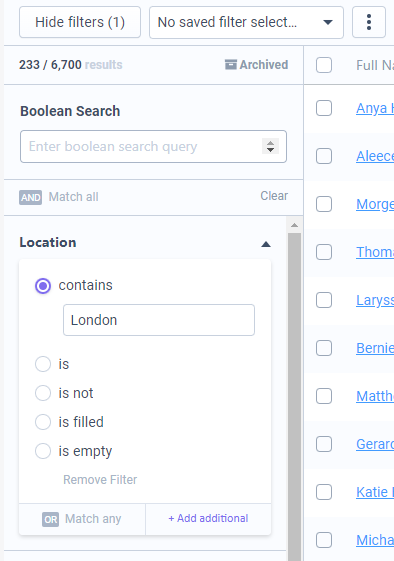Click Remove Filter under Location
The image size is (394, 561).
(100, 479)
